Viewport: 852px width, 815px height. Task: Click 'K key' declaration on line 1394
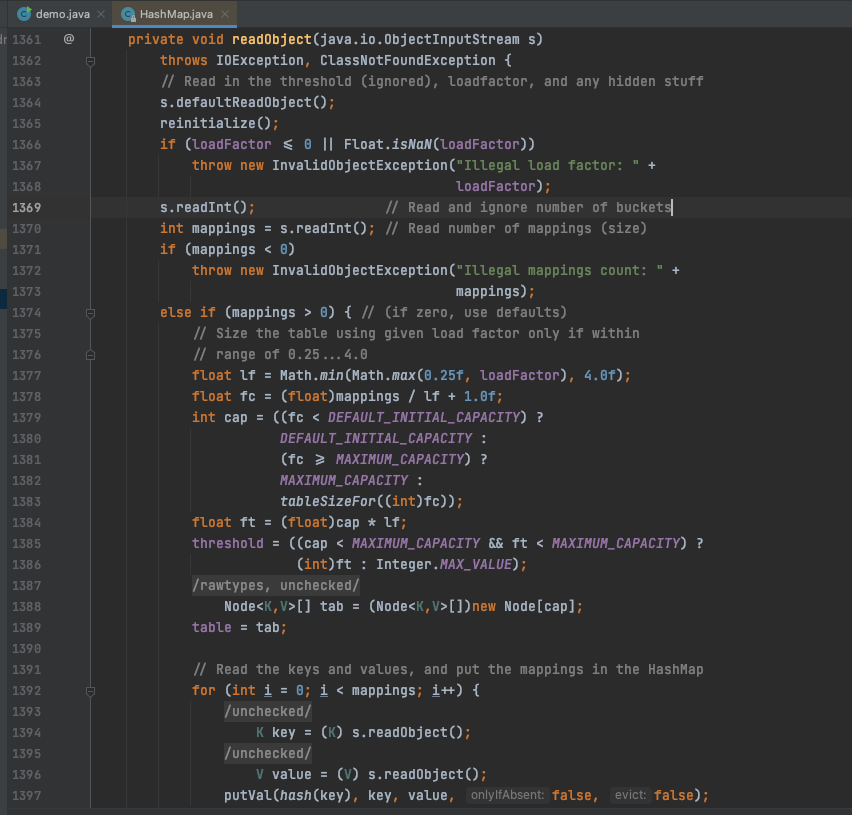[275, 733]
